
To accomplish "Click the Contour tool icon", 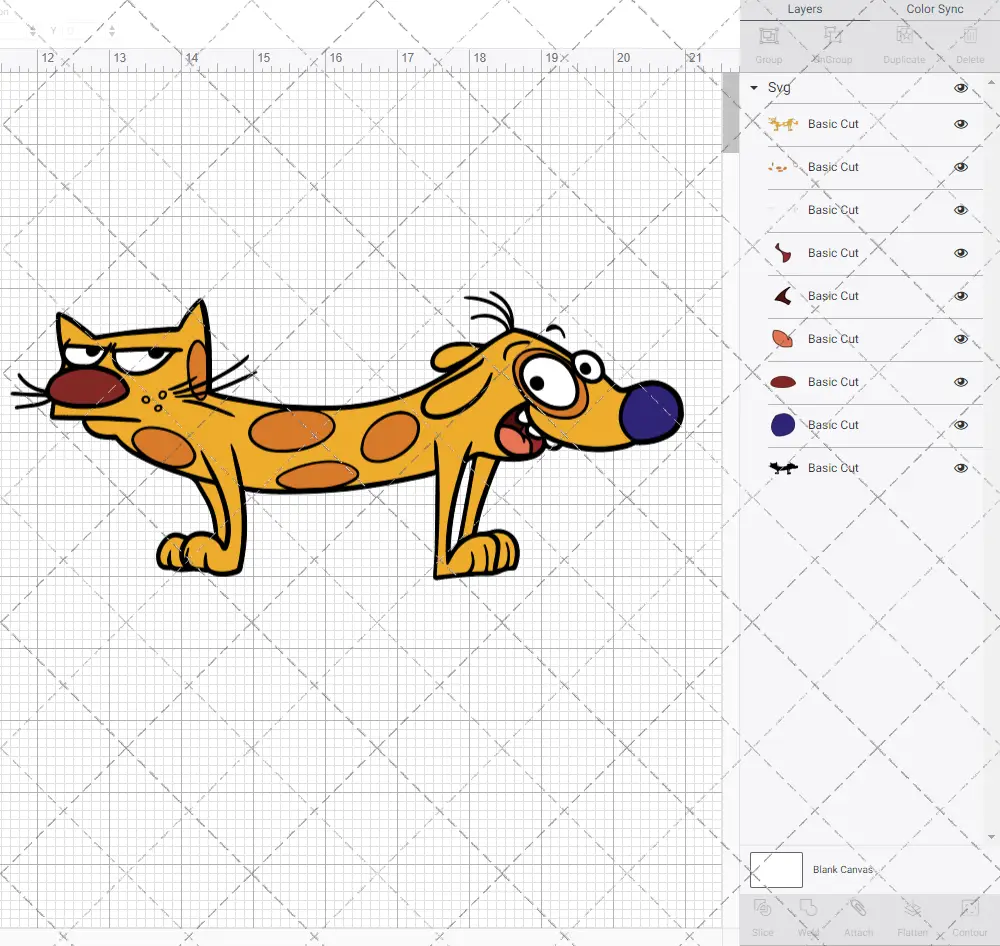I will (x=969, y=908).
